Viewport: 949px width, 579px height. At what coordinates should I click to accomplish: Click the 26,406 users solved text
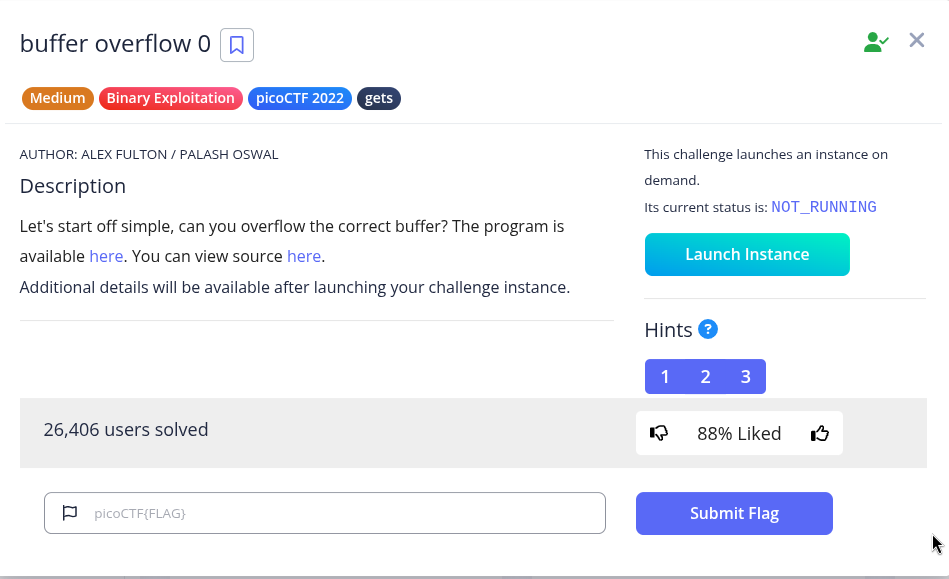[126, 430]
